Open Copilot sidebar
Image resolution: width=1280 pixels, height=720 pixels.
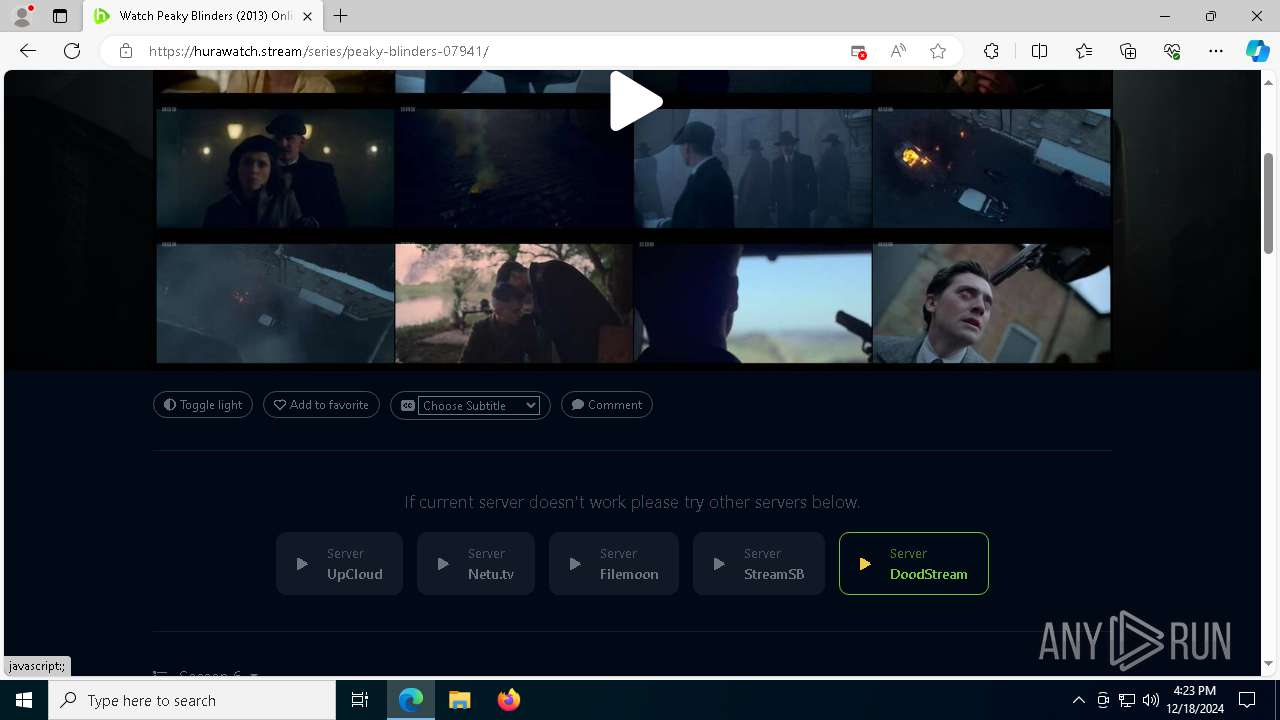point(1257,51)
